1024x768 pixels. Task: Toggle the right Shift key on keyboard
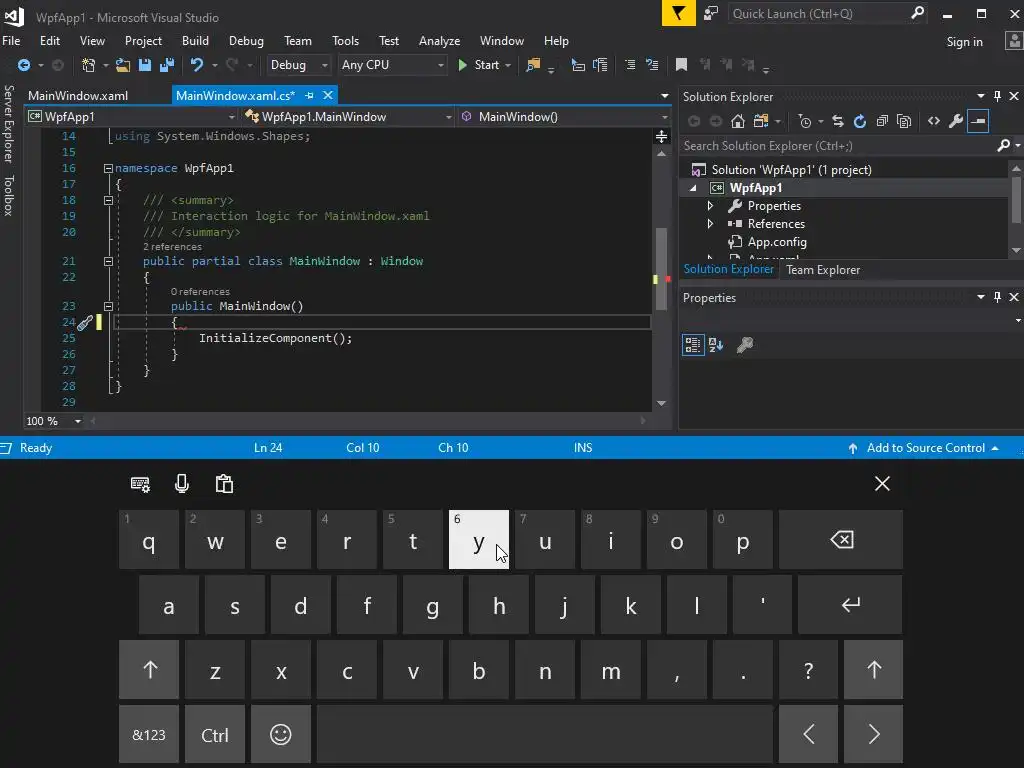[x=874, y=669]
